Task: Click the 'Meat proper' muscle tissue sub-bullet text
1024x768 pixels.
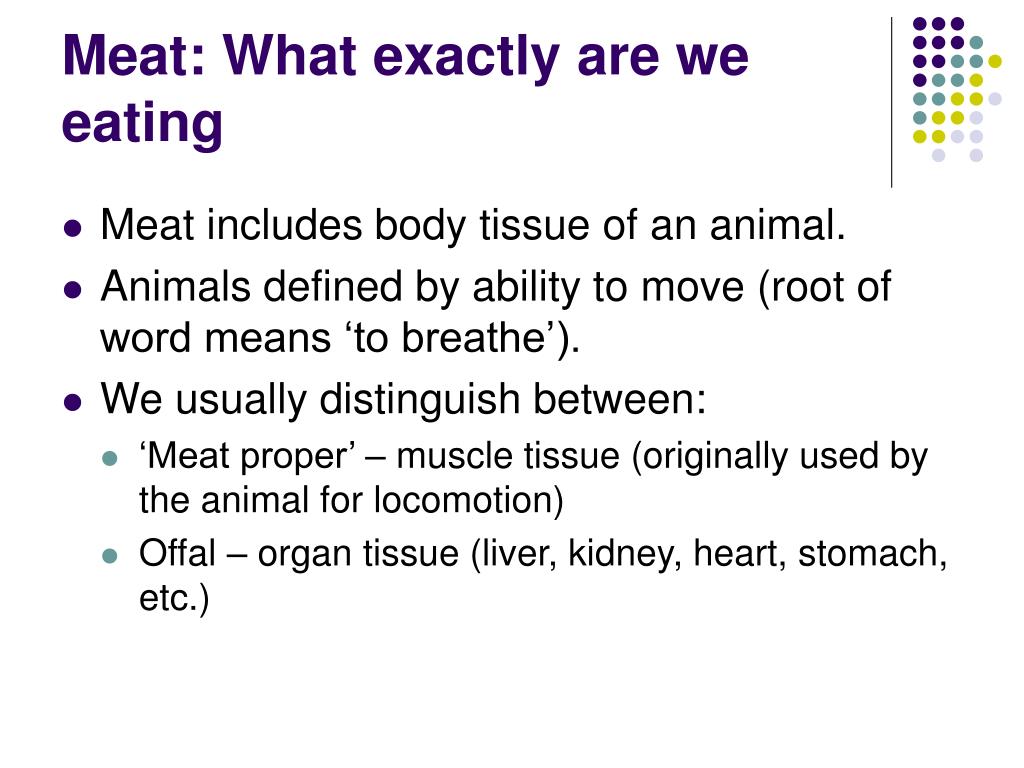Action: point(533,477)
